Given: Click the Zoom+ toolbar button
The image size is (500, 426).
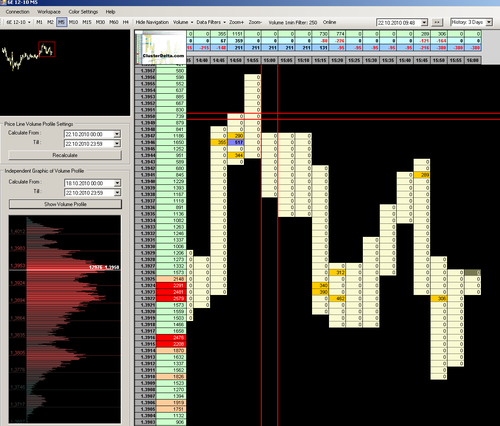Looking at the screenshot, I should tap(236, 22).
